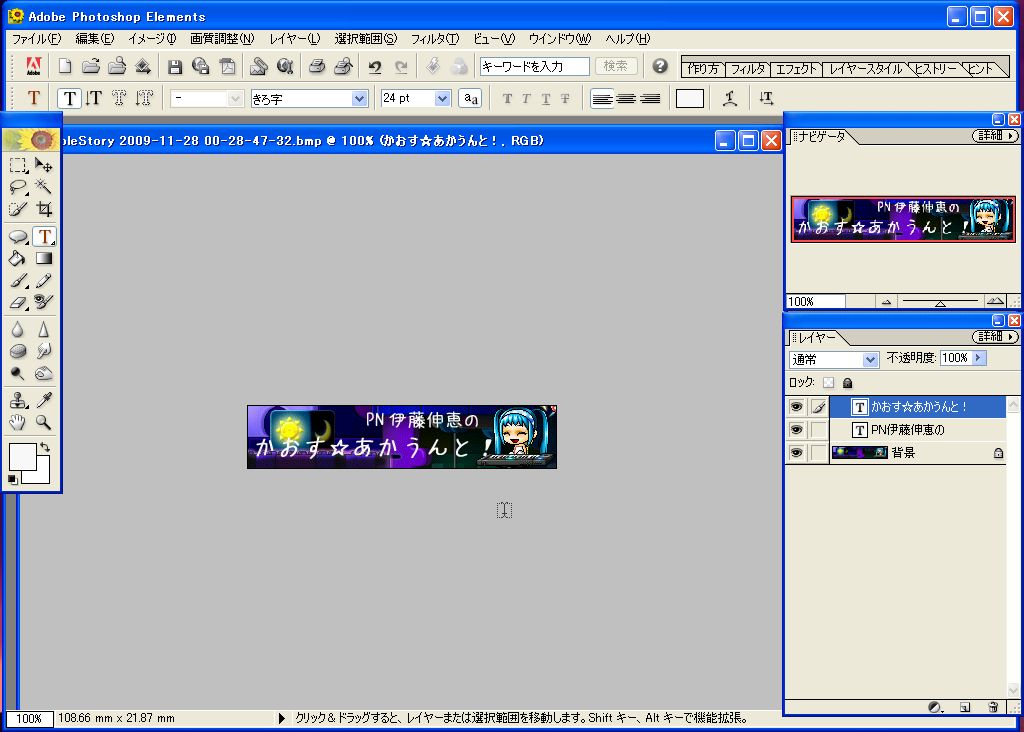Select the Crop tool
The width and height of the screenshot is (1024, 732).
click(x=44, y=209)
